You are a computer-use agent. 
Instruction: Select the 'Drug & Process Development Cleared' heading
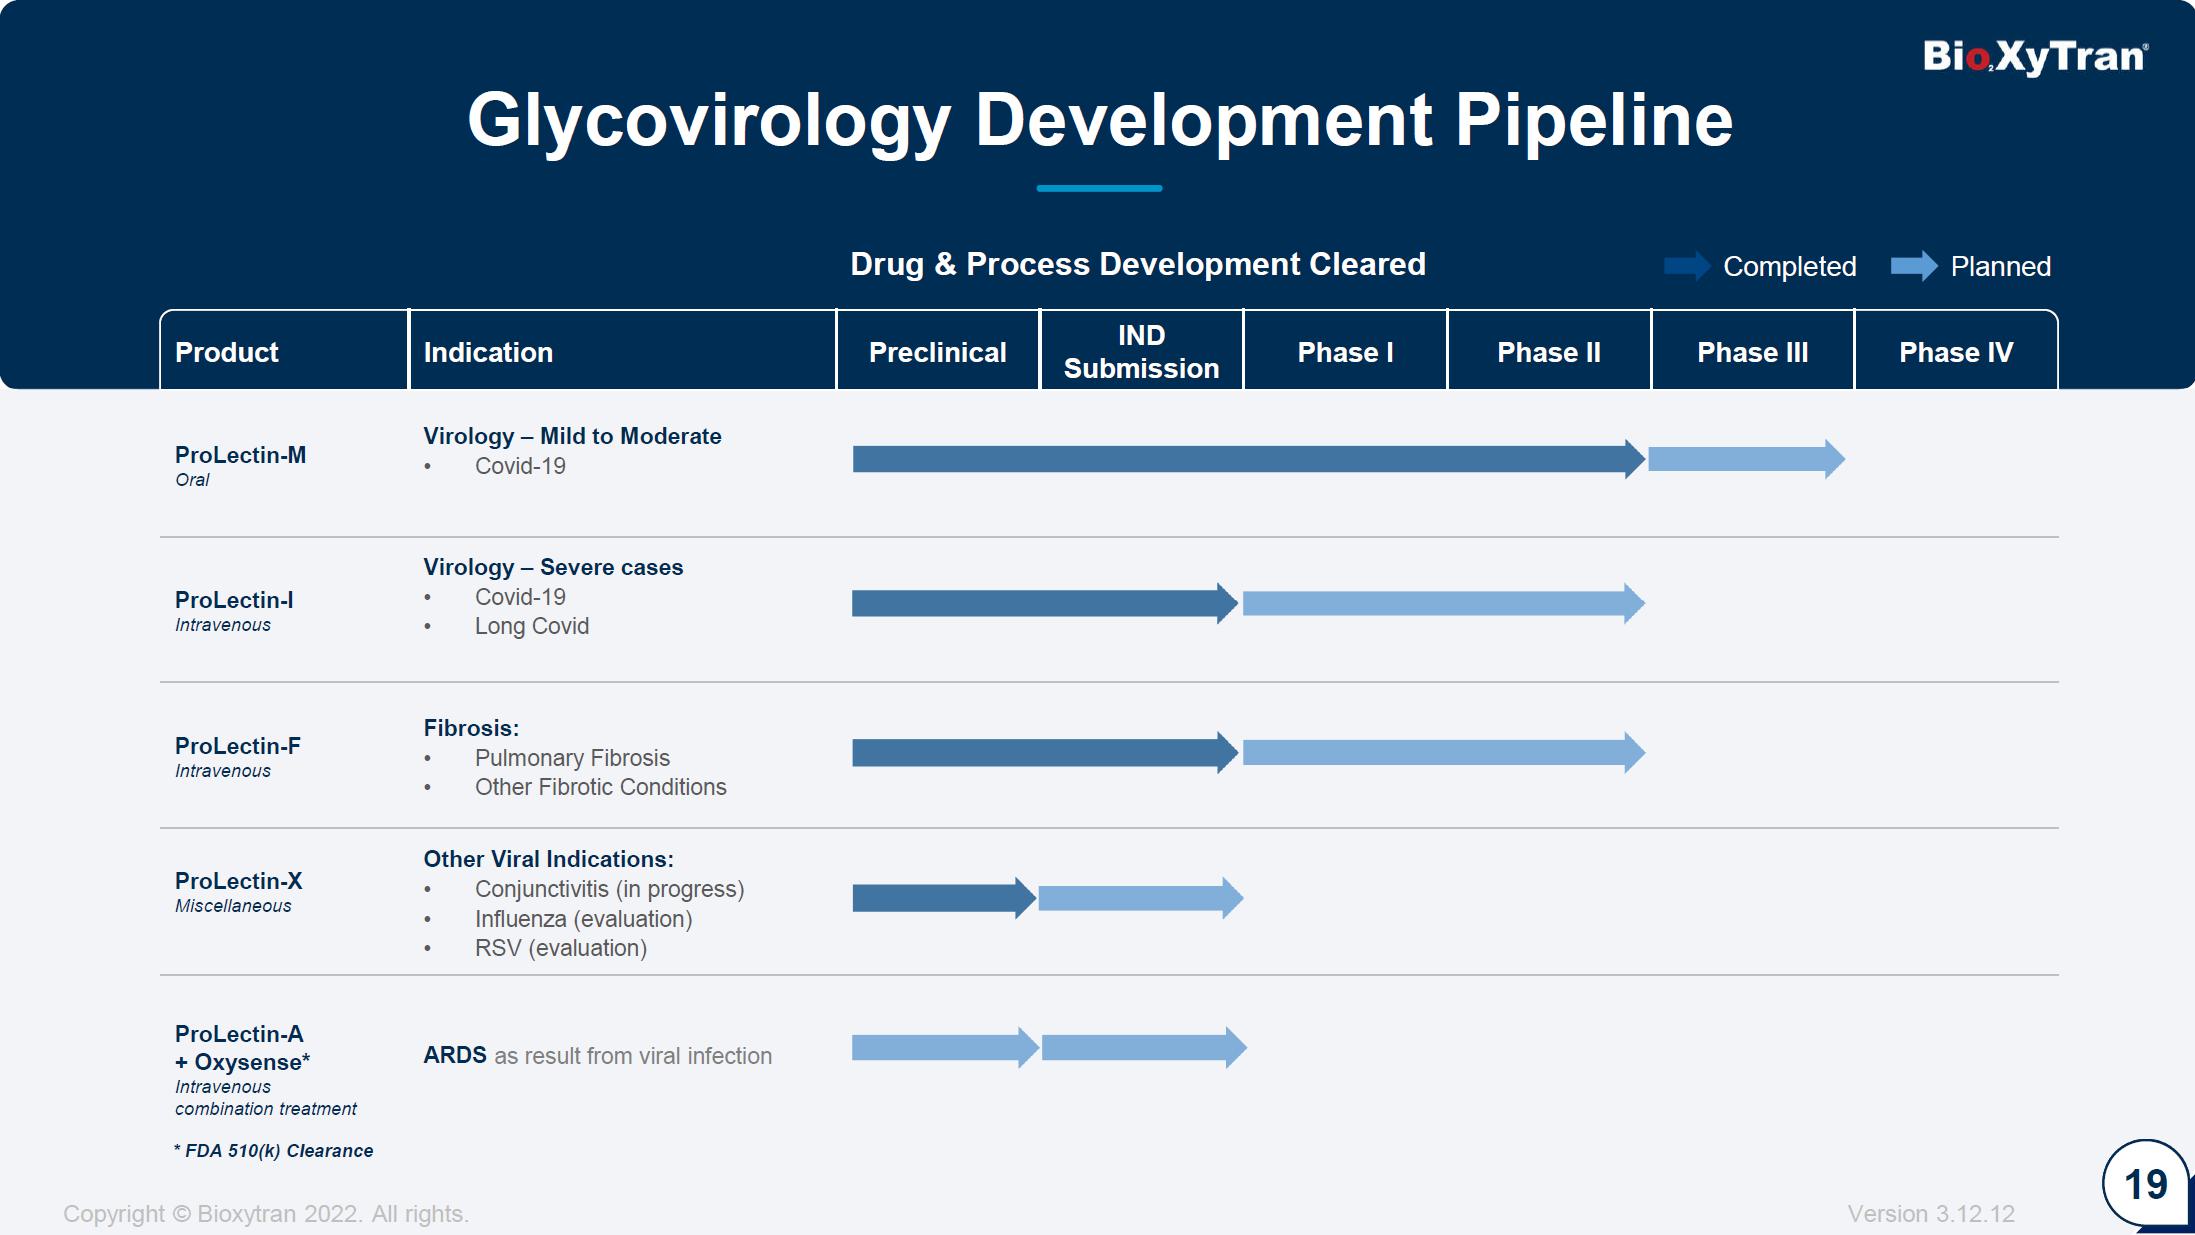pos(1138,264)
